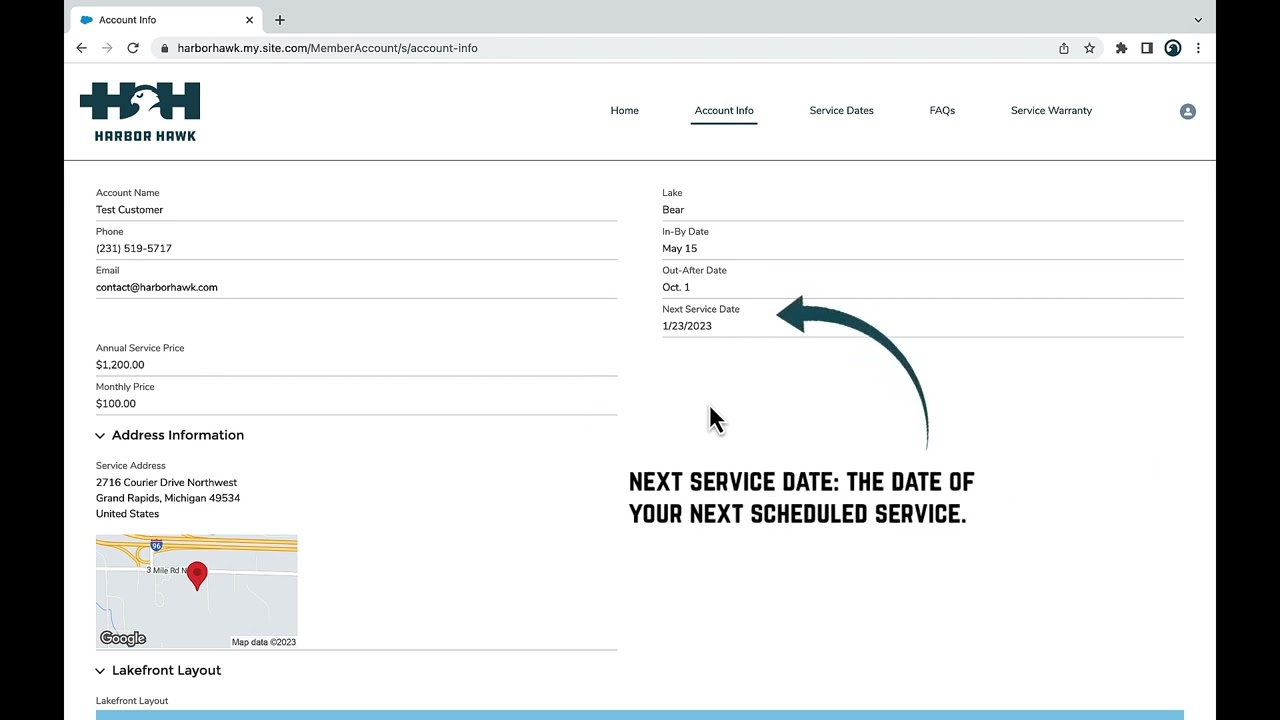Click the 'United States' address line
Image resolution: width=1280 pixels, height=720 pixels.
(x=128, y=514)
